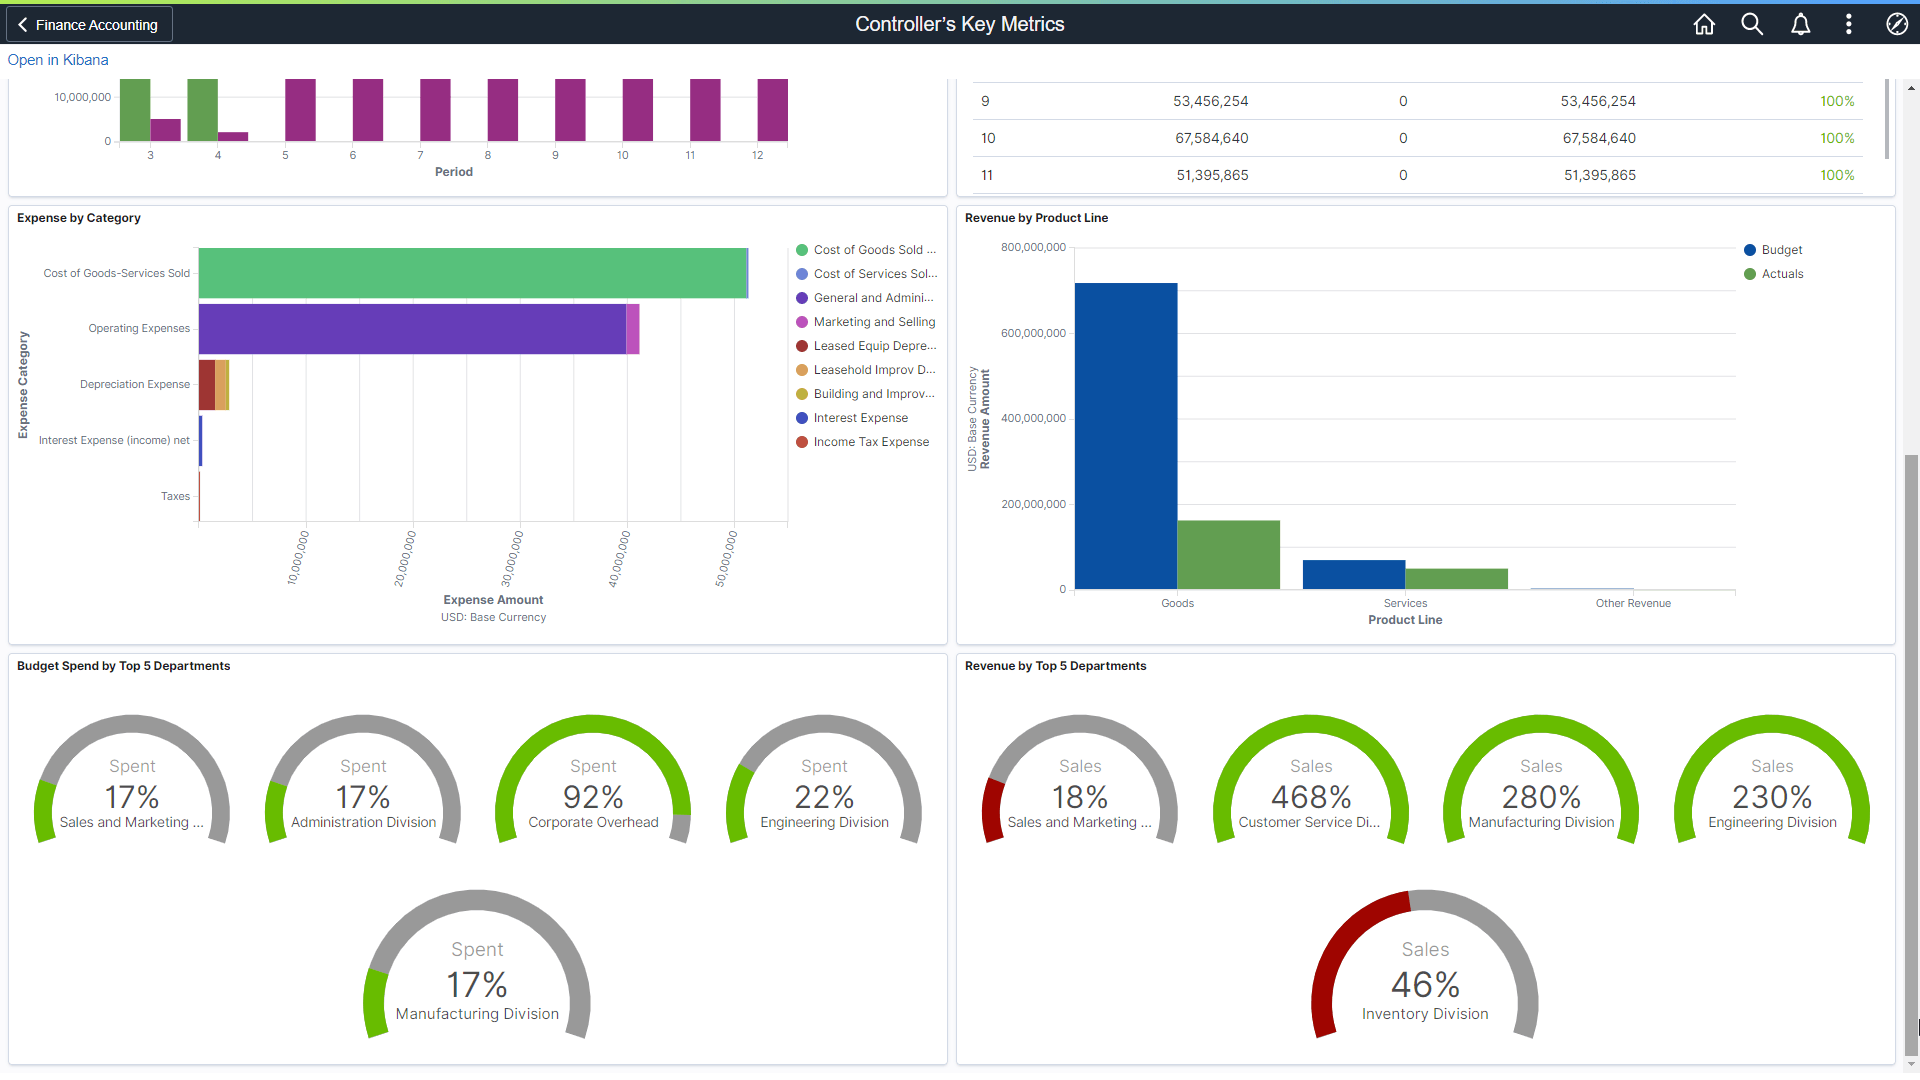Open the NavBar compass icon
This screenshot has height=1080, width=1920.
tap(1897, 24)
